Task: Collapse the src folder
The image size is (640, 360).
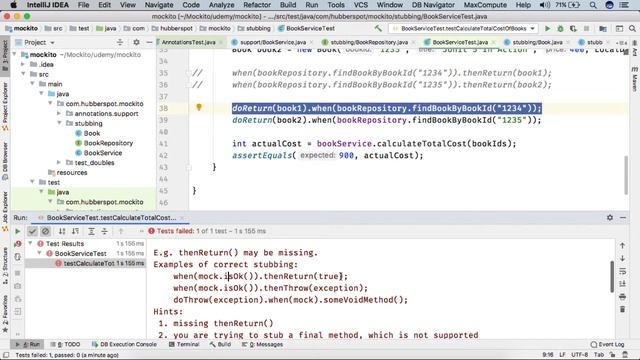Action: point(23,74)
